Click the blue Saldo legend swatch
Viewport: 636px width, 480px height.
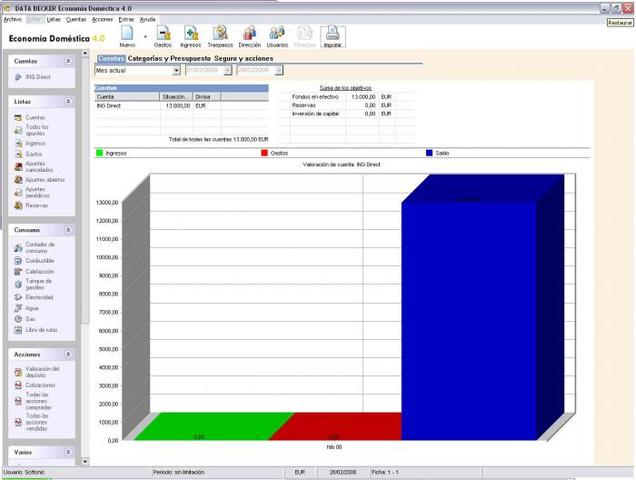pyautogui.click(x=430, y=153)
